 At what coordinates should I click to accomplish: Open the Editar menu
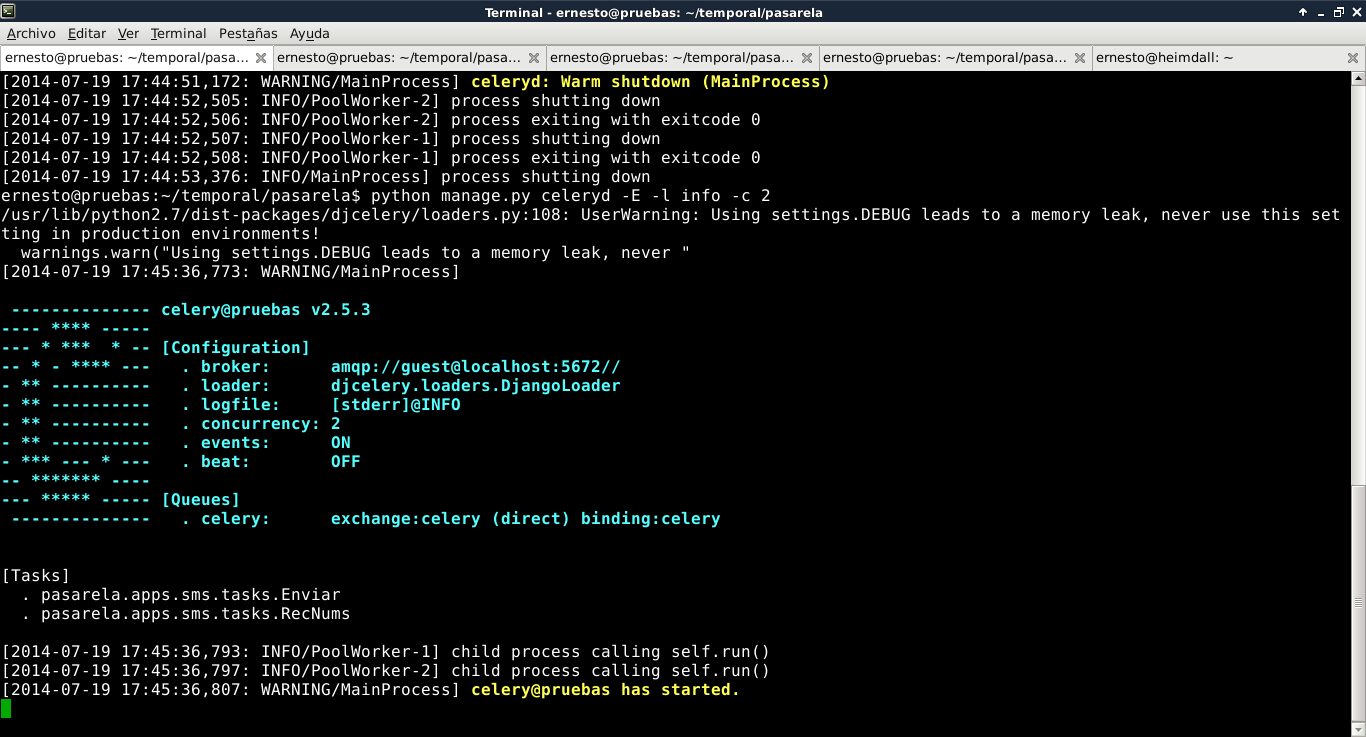click(87, 33)
